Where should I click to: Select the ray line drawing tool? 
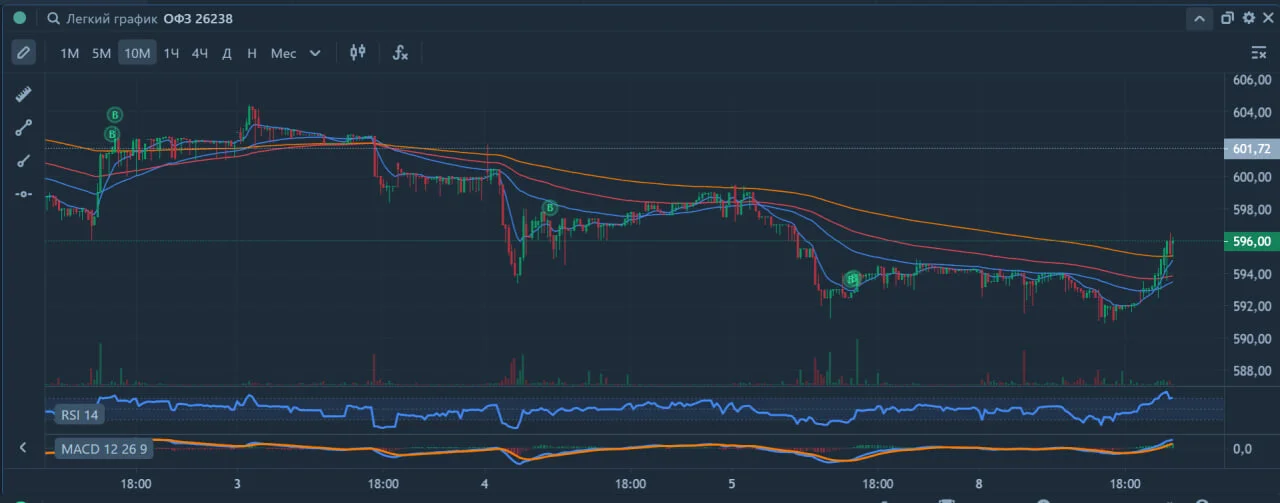pyautogui.click(x=23, y=161)
